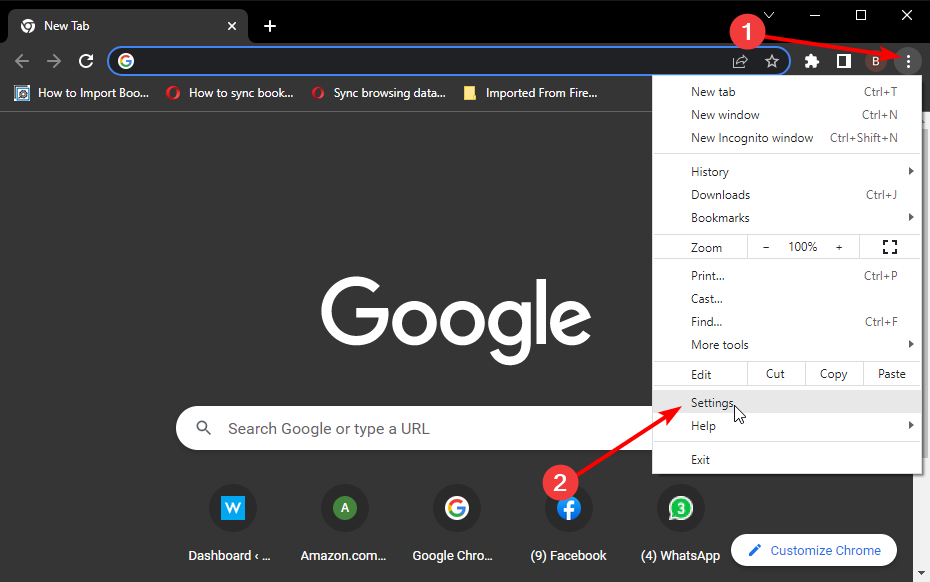Open the How to sync book... bookmark
Viewport: 930px width, 582px height.
pyautogui.click(x=230, y=93)
